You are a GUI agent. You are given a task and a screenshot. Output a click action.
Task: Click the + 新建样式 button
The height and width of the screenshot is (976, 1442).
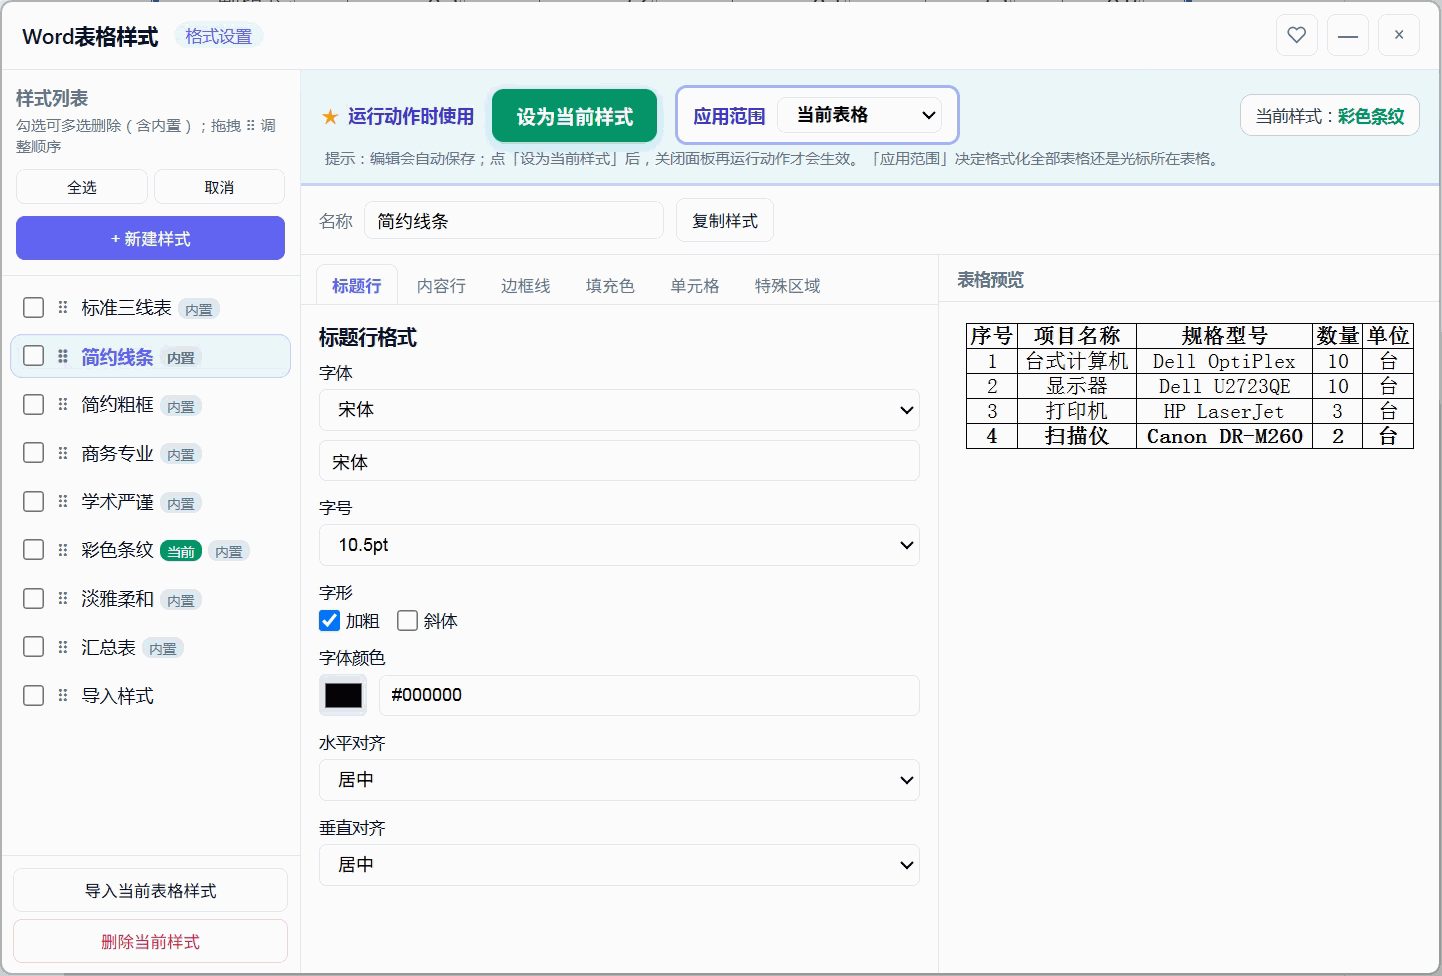(150, 238)
